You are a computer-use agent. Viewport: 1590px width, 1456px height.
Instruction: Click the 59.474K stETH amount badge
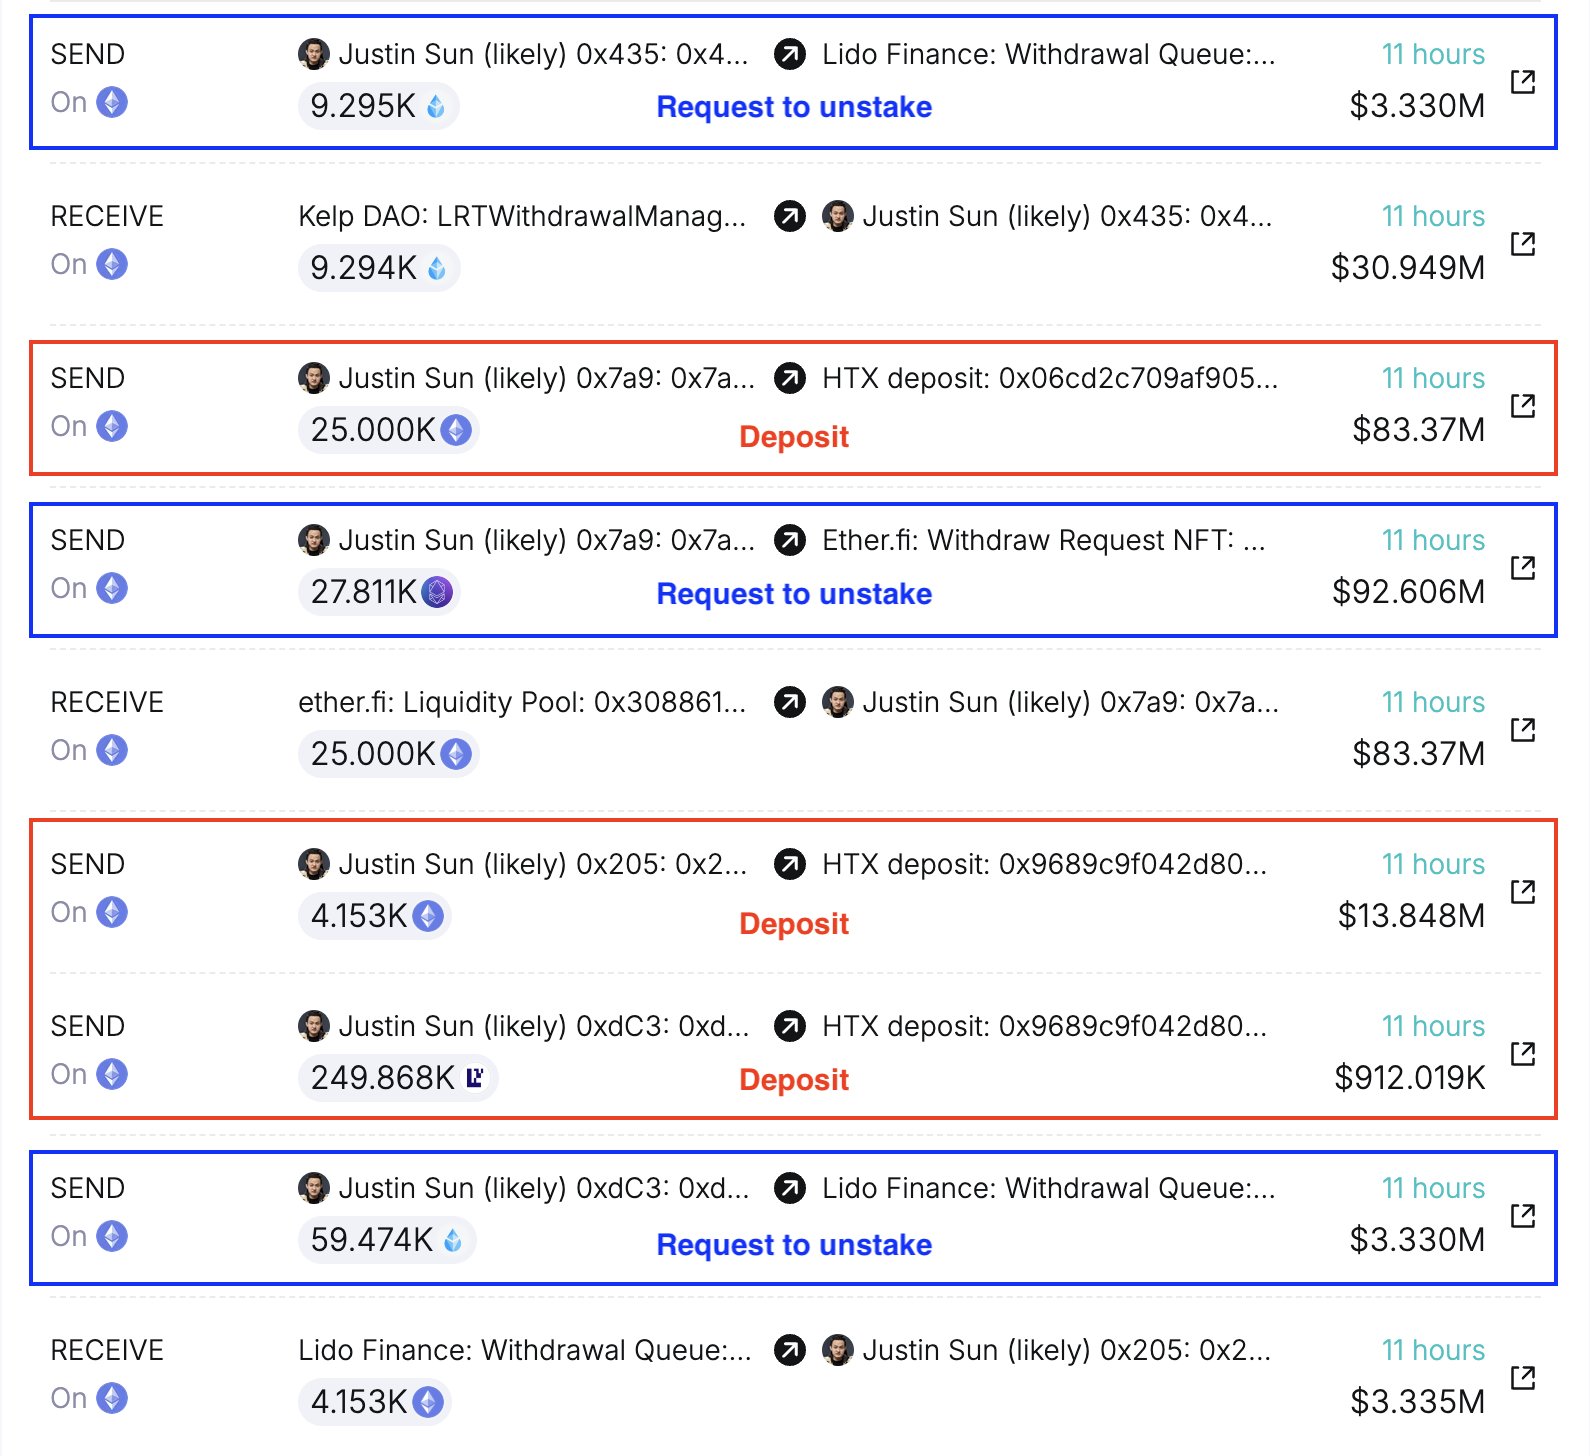click(386, 1240)
